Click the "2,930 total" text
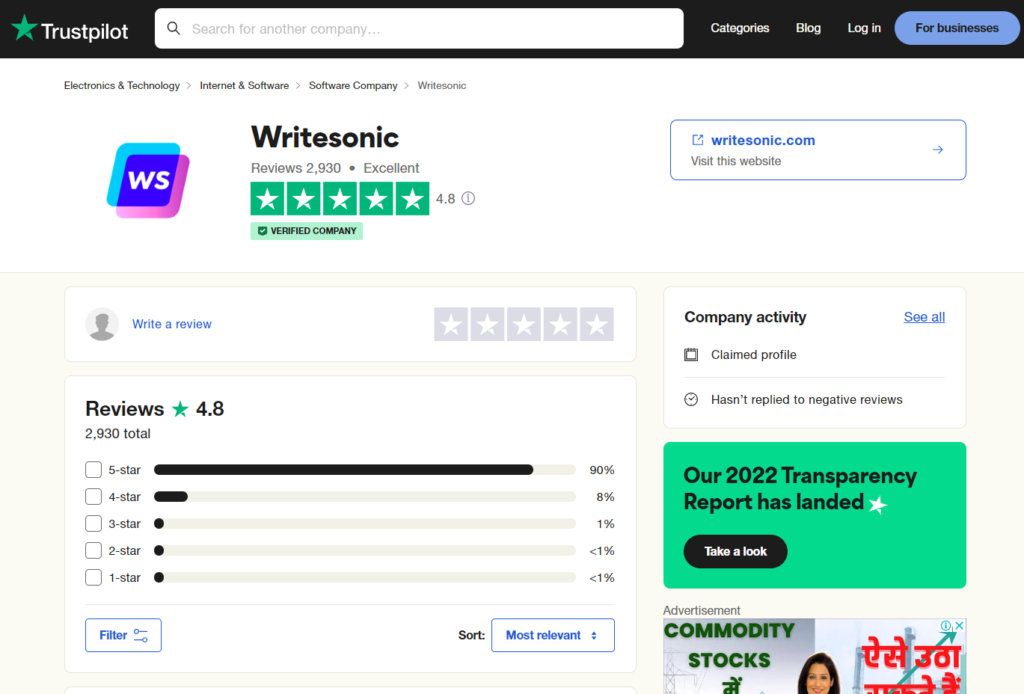Screen dimensions: 1024x694 pyautogui.click(x=118, y=434)
